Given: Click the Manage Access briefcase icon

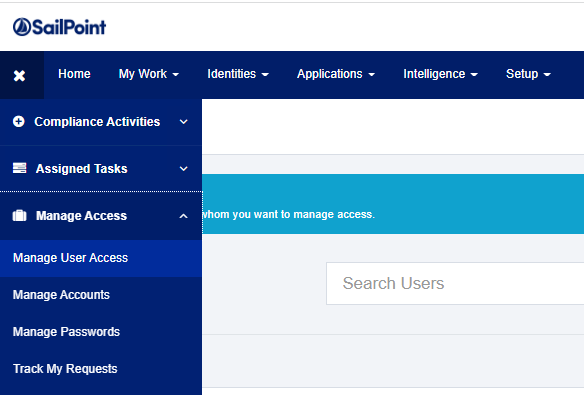Looking at the screenshot, I should tap(19, 216).
